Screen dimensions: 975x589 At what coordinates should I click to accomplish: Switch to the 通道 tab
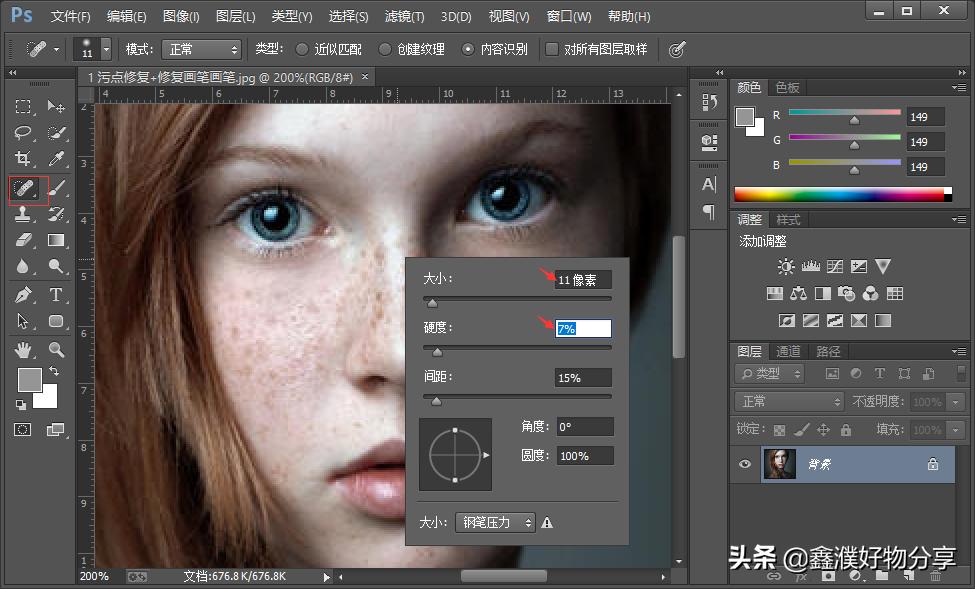click(789, 351)
